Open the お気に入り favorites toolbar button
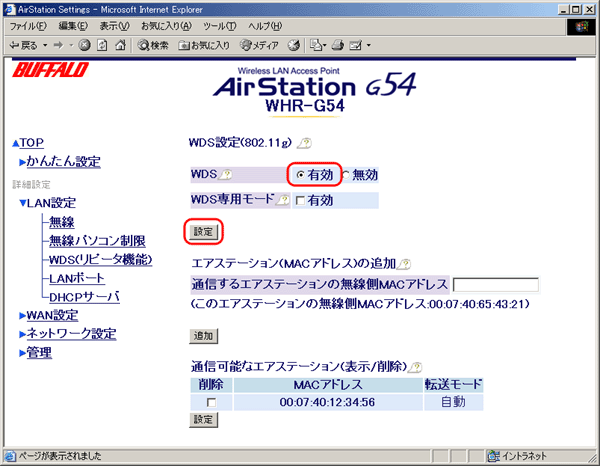600x466 pixels. click(204, 46)
